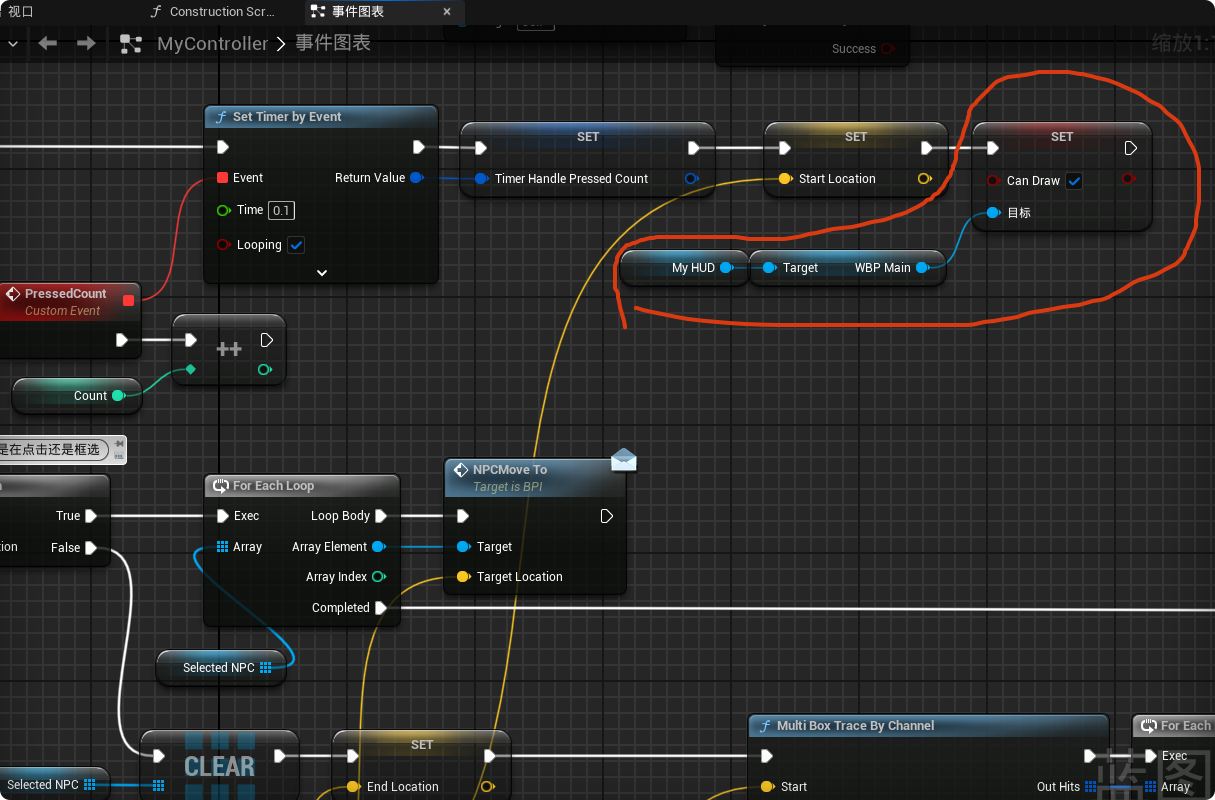This screenshot has width=1215, height=800.
Task: Go forward with the right arrow button
Action: (x=87, y=43)
